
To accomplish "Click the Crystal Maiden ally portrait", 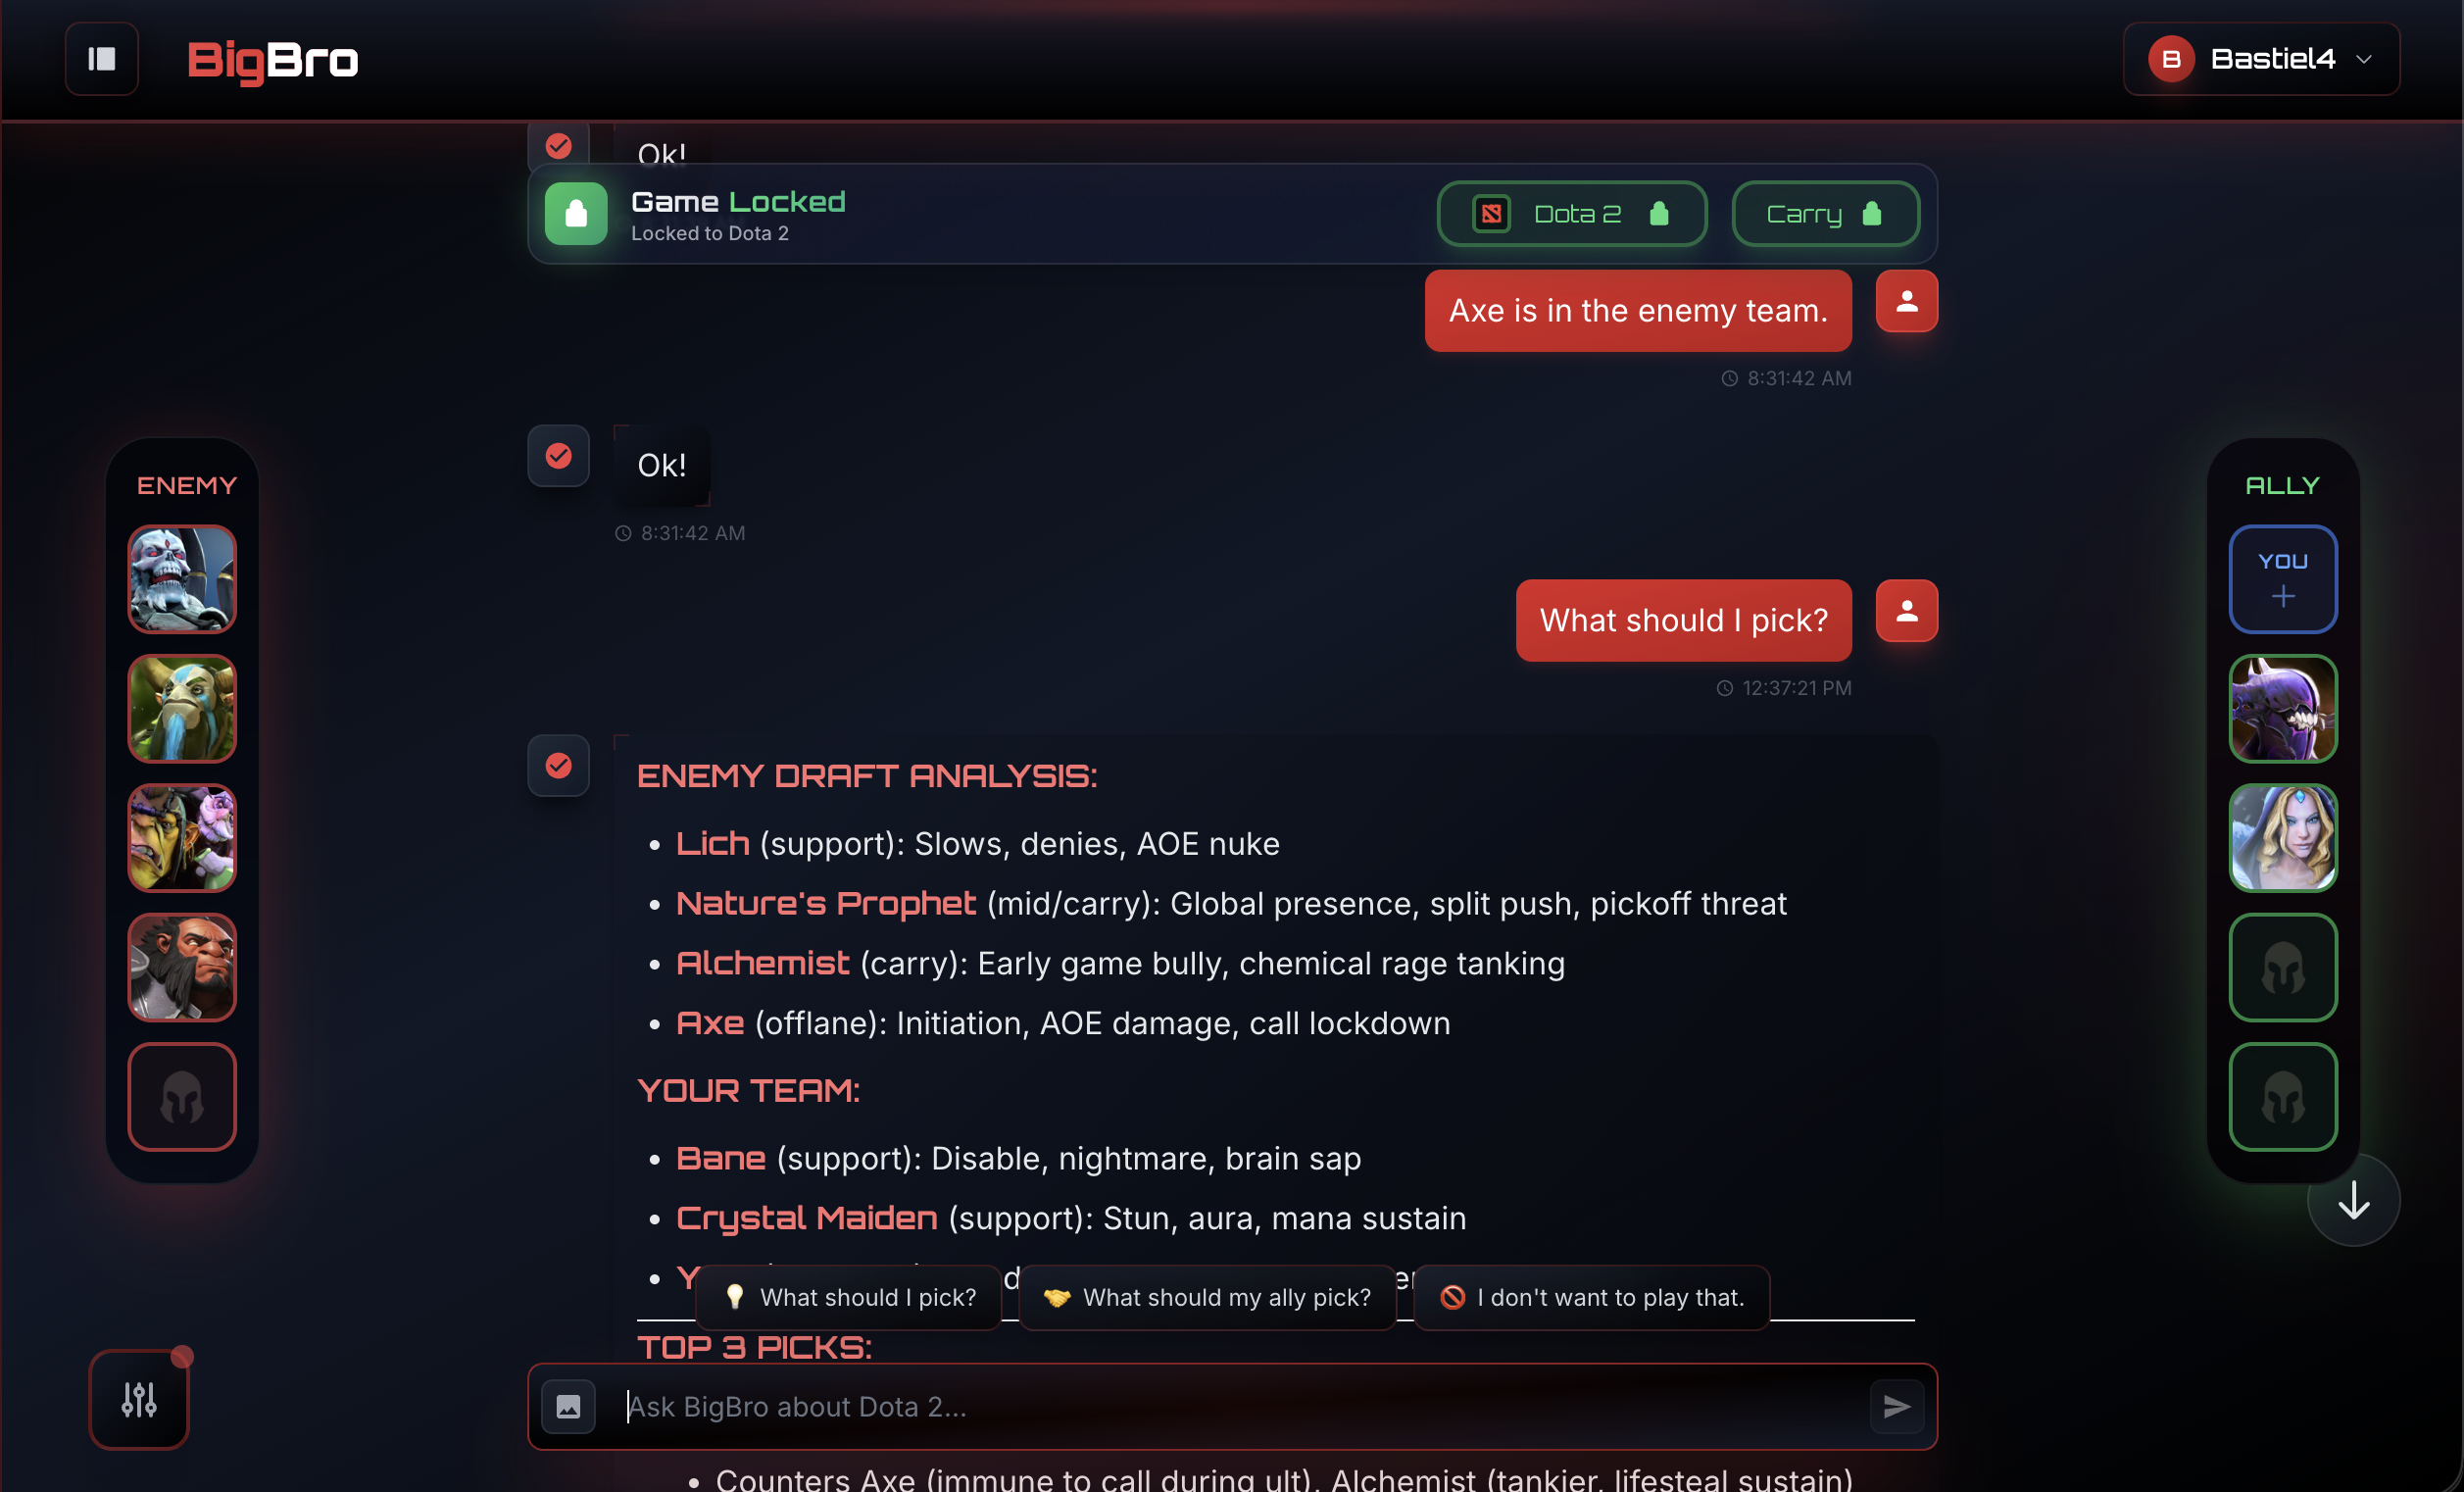I will pyautogui.click(x=2283, y=838).
